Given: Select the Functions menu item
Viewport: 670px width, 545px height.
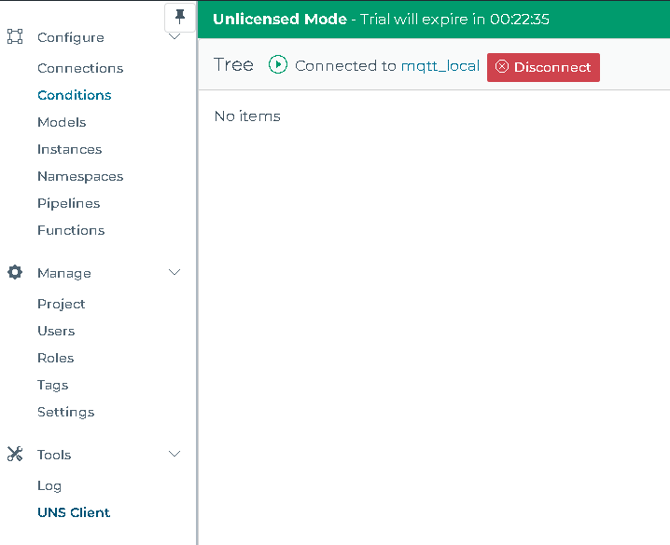Looking at the screenshot, I should [71, 230].
